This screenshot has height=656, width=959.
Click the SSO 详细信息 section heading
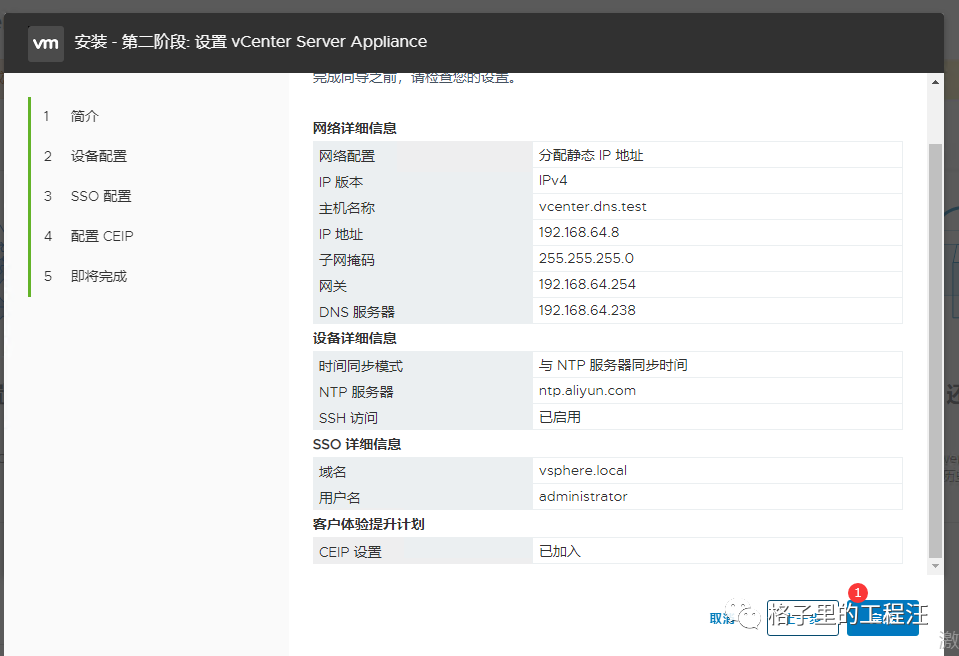357,444
